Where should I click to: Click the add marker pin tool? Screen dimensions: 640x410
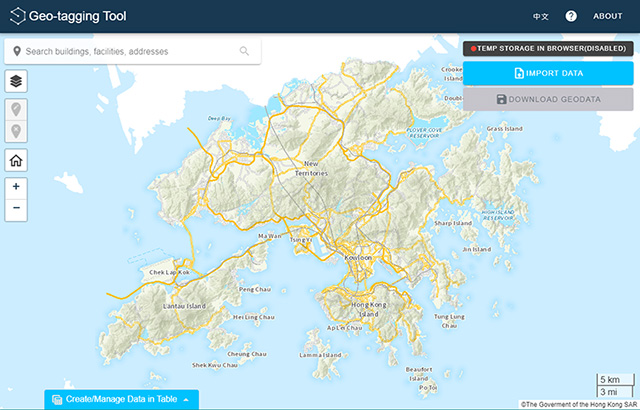16,109
